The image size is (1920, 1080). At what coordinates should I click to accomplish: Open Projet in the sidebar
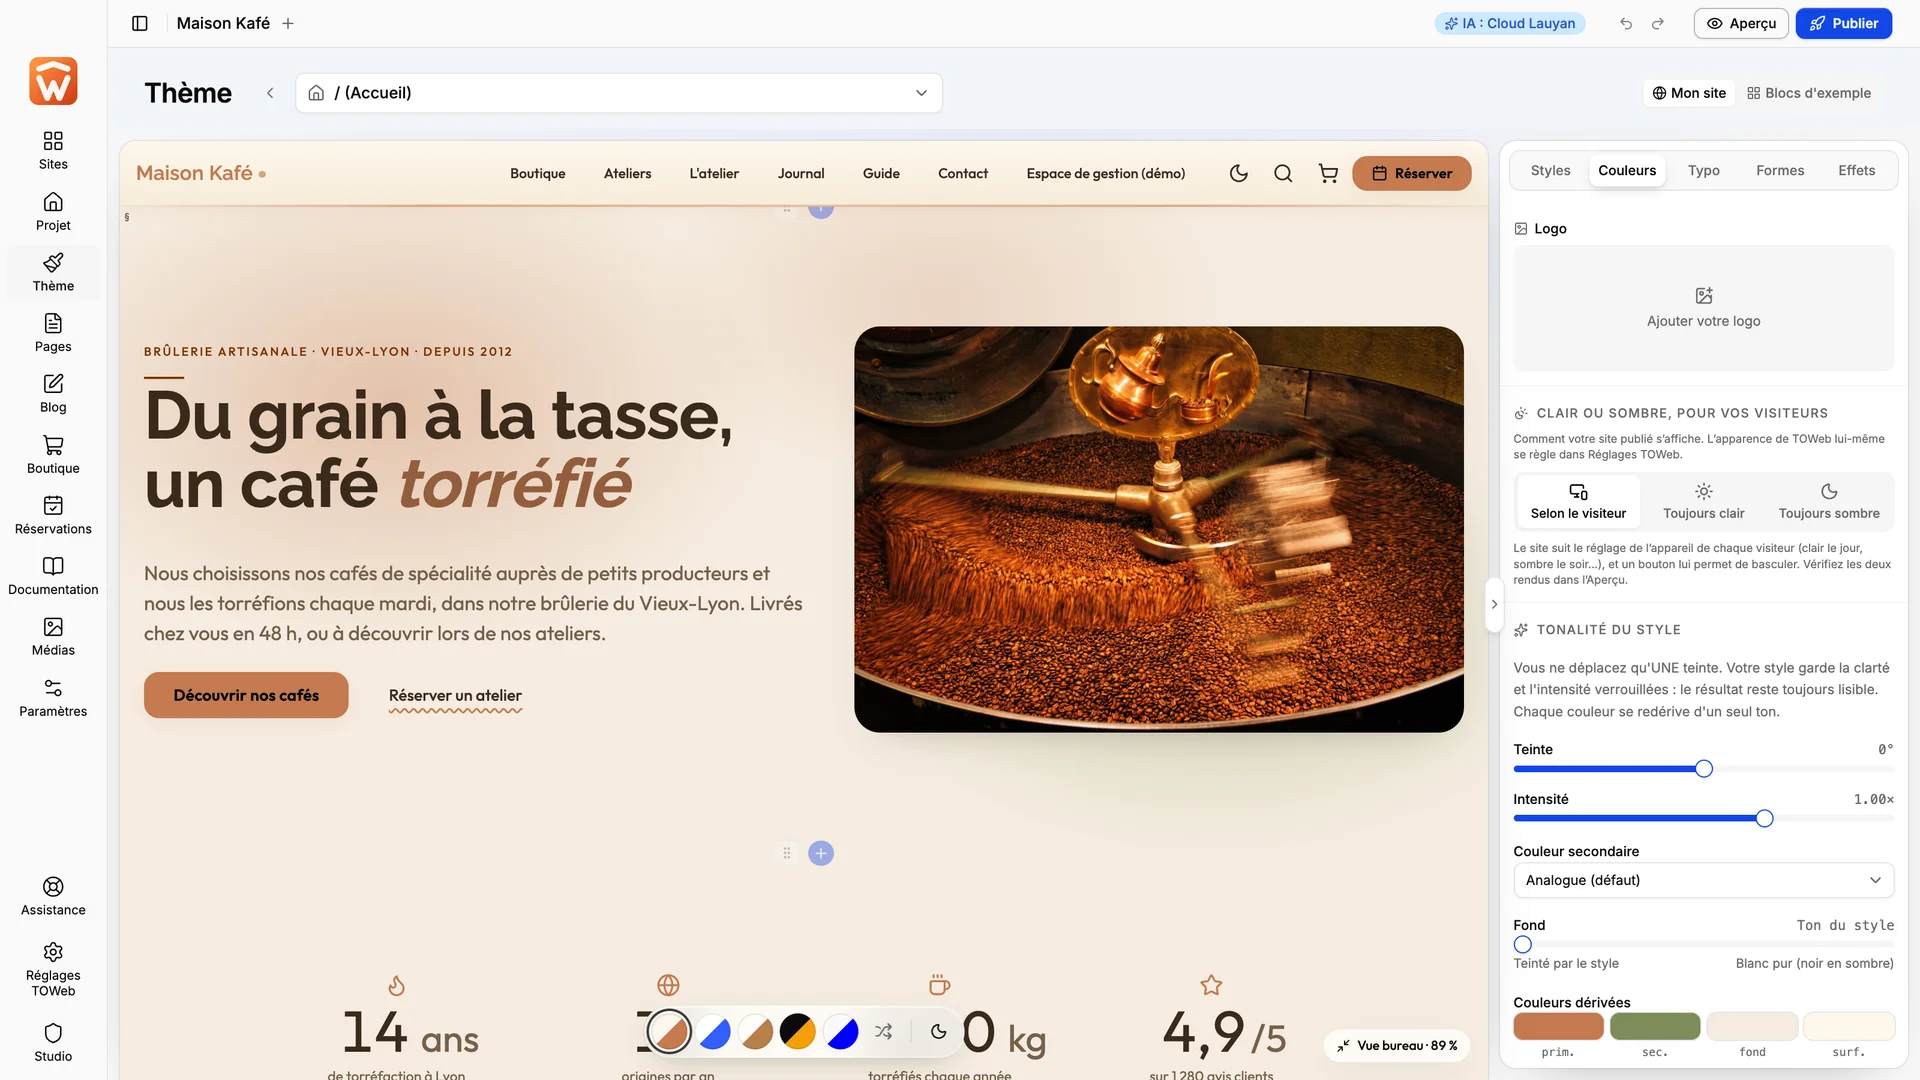[x=53, y=212]
